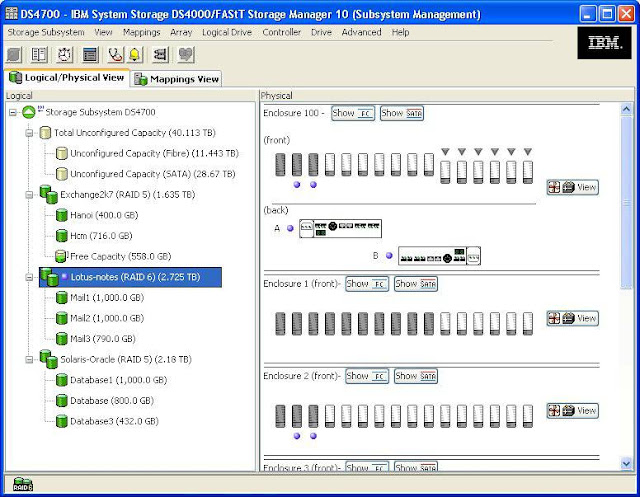Open the Storage Subsystem menu
The width and height of the screenshot is (640, 497).
tap(46, 32)
